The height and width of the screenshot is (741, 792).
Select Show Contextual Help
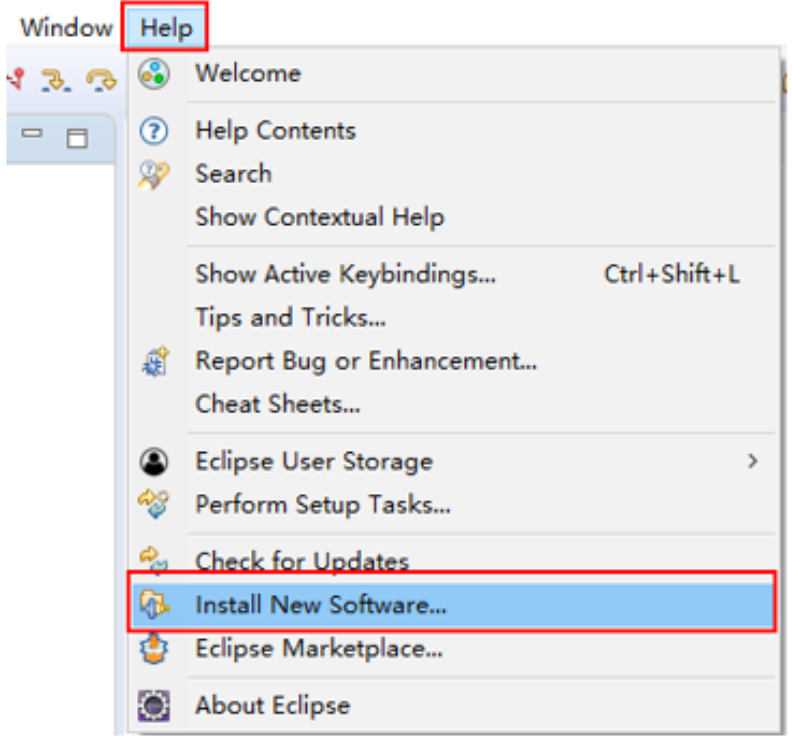(x=319, y=217)
